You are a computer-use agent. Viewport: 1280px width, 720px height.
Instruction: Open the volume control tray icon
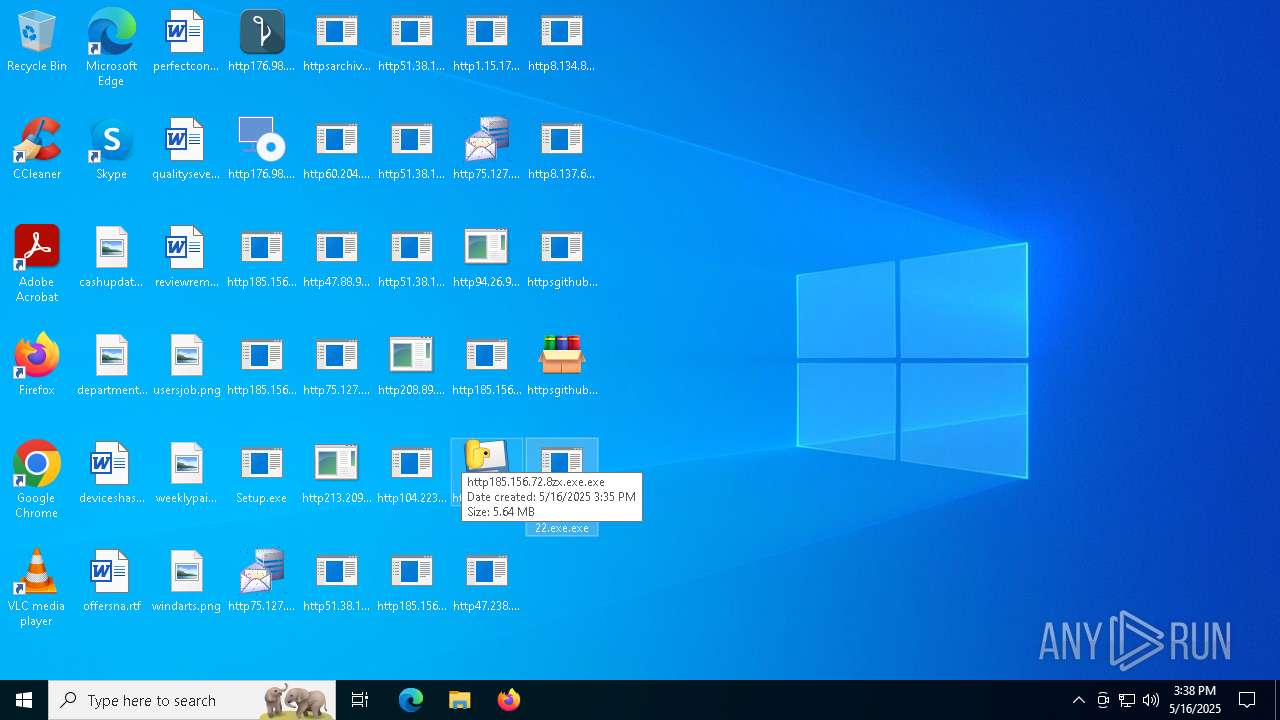click(x=1151, y=700)
